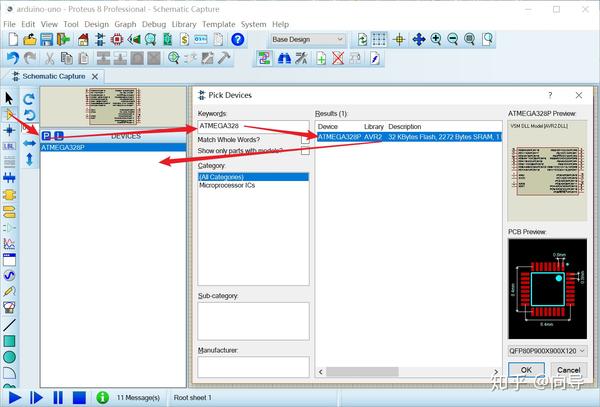The image size is (600, 407).
Task: Click Cancel in Pick Devices dialog
Action: coord(569,370)
